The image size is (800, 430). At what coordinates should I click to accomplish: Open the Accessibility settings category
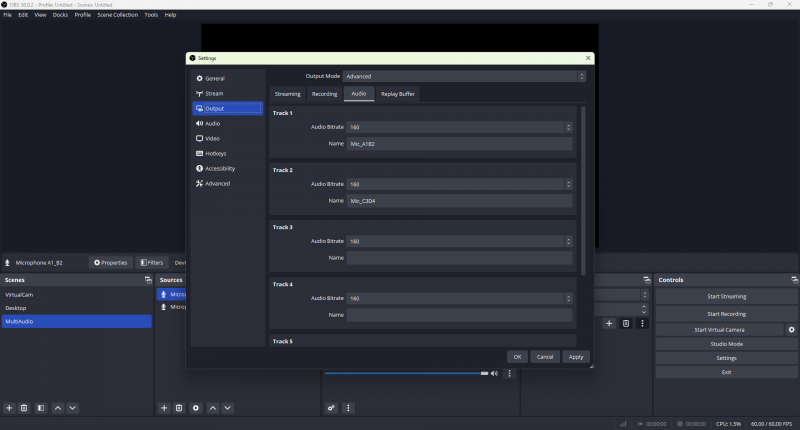coord(228,168)
